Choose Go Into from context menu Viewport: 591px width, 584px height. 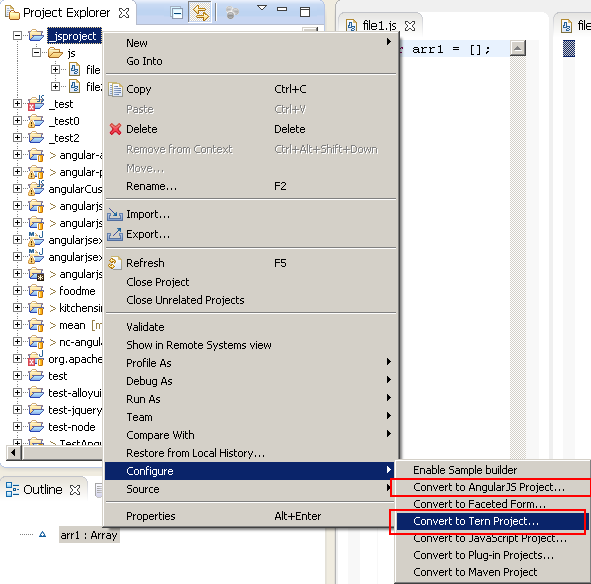(x=250, y=61)
